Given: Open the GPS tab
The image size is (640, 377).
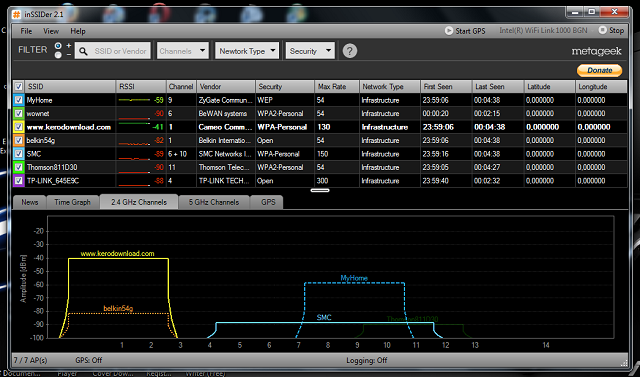Looking at the screenshot, I should pos(268,202).
